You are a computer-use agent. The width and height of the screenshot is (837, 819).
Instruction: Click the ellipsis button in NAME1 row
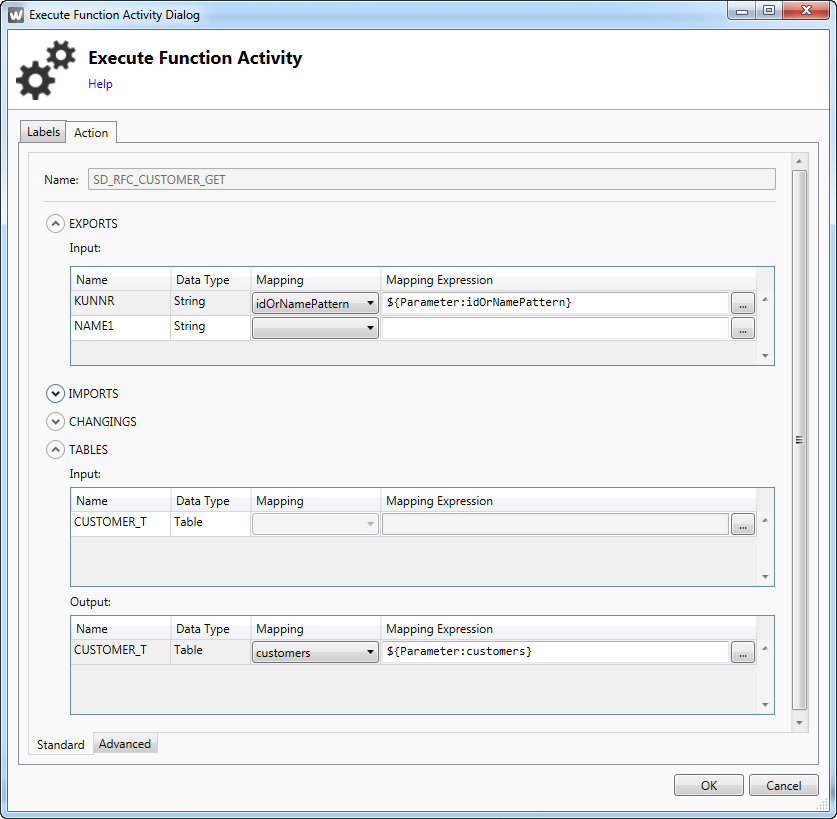pos(742,328)
